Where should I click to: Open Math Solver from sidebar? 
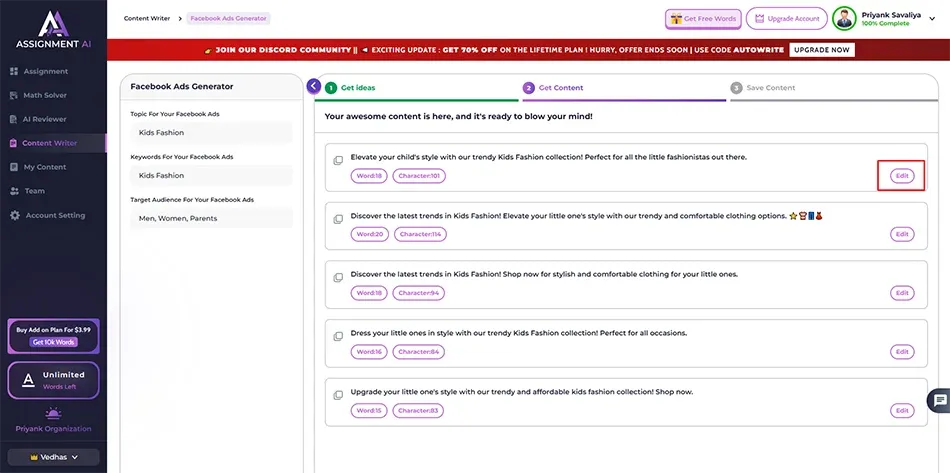[x=46, y=95]
